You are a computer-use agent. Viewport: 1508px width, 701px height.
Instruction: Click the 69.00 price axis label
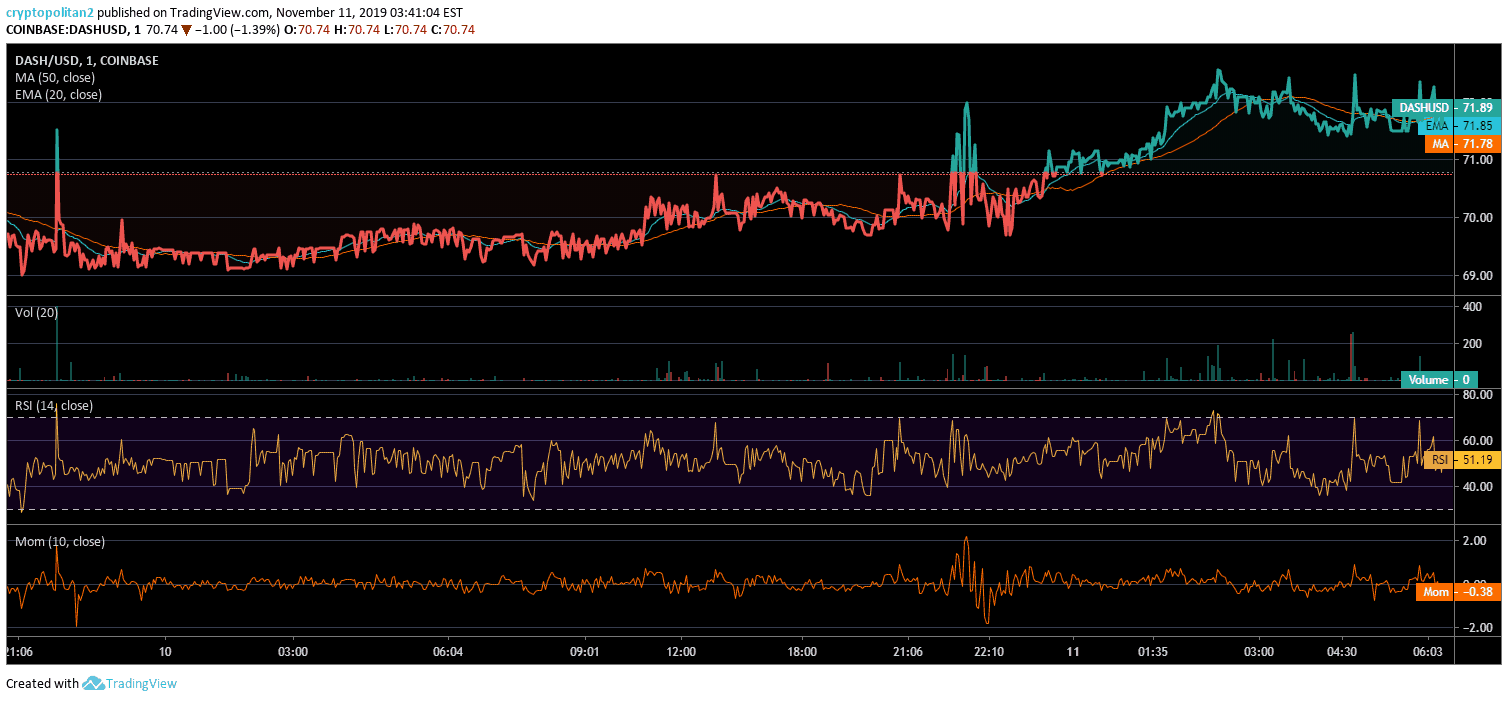1476,276
